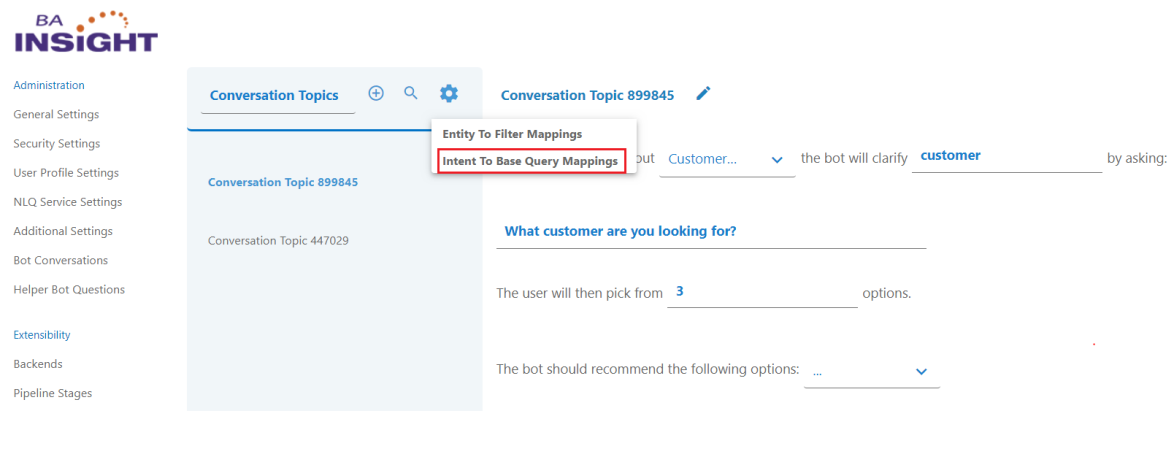Open Bot Conversations in sidebar
The image size is (1174, 473).
coord(61,261)
